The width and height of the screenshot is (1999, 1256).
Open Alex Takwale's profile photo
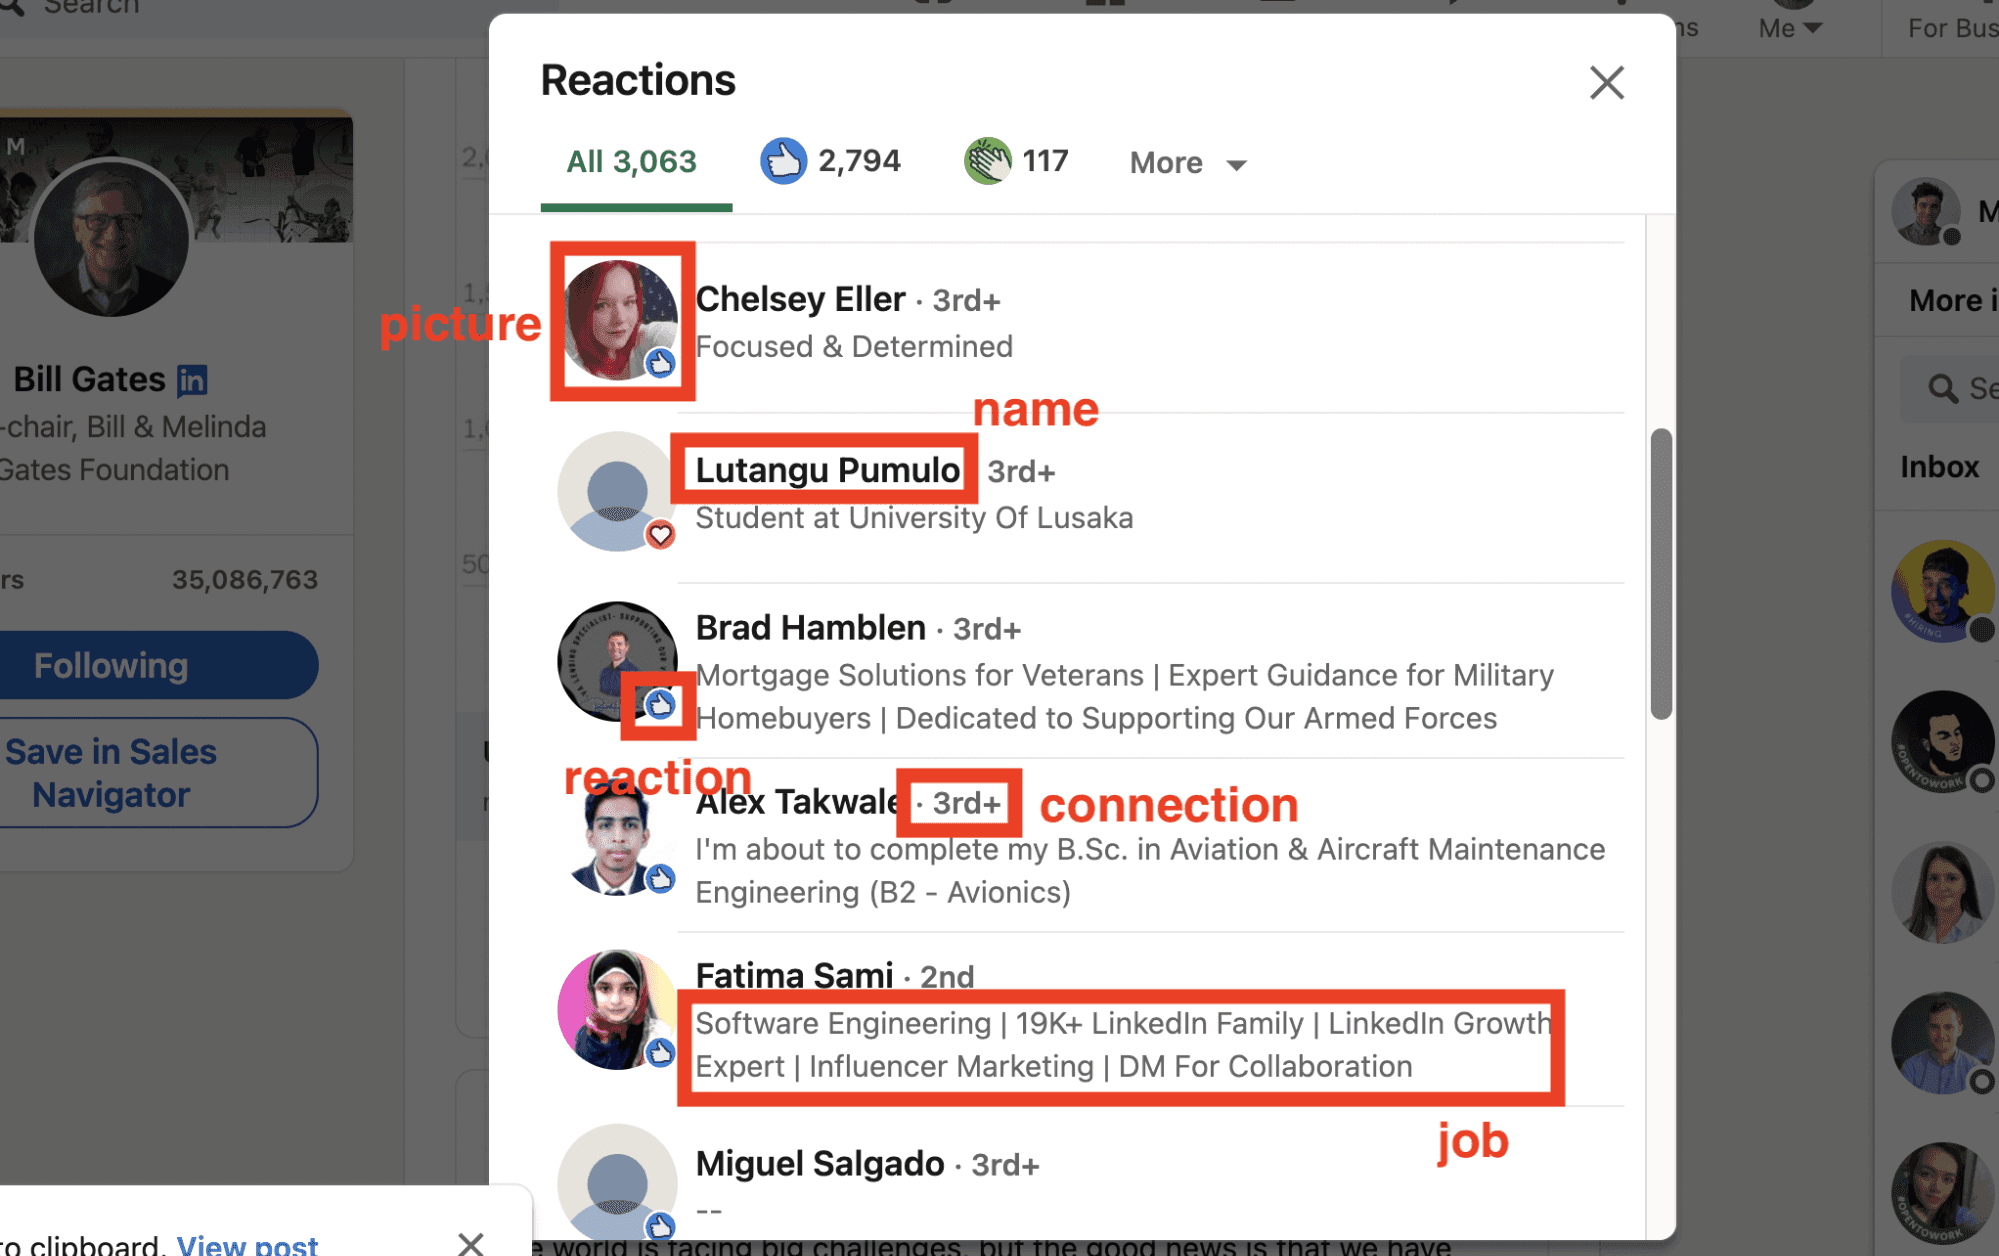click(x=616, y=838)
